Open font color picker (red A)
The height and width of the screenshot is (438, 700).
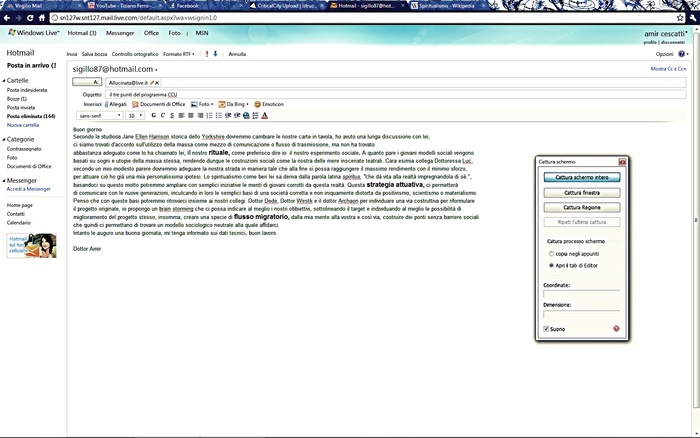(x=264, y=116)
